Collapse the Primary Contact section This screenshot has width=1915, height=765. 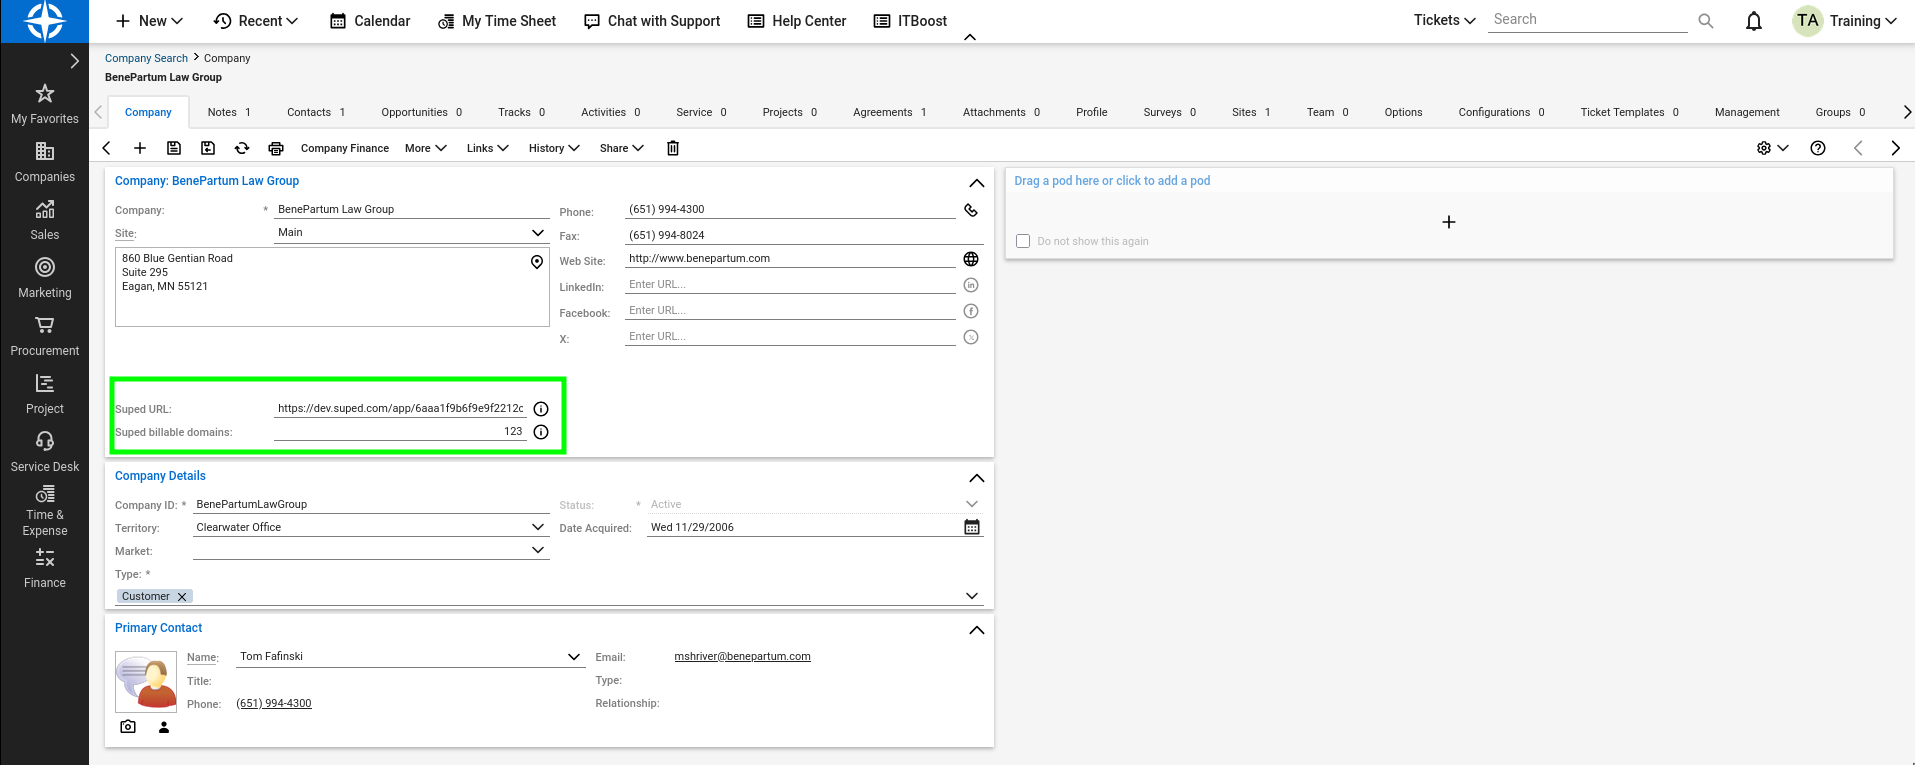977,630
